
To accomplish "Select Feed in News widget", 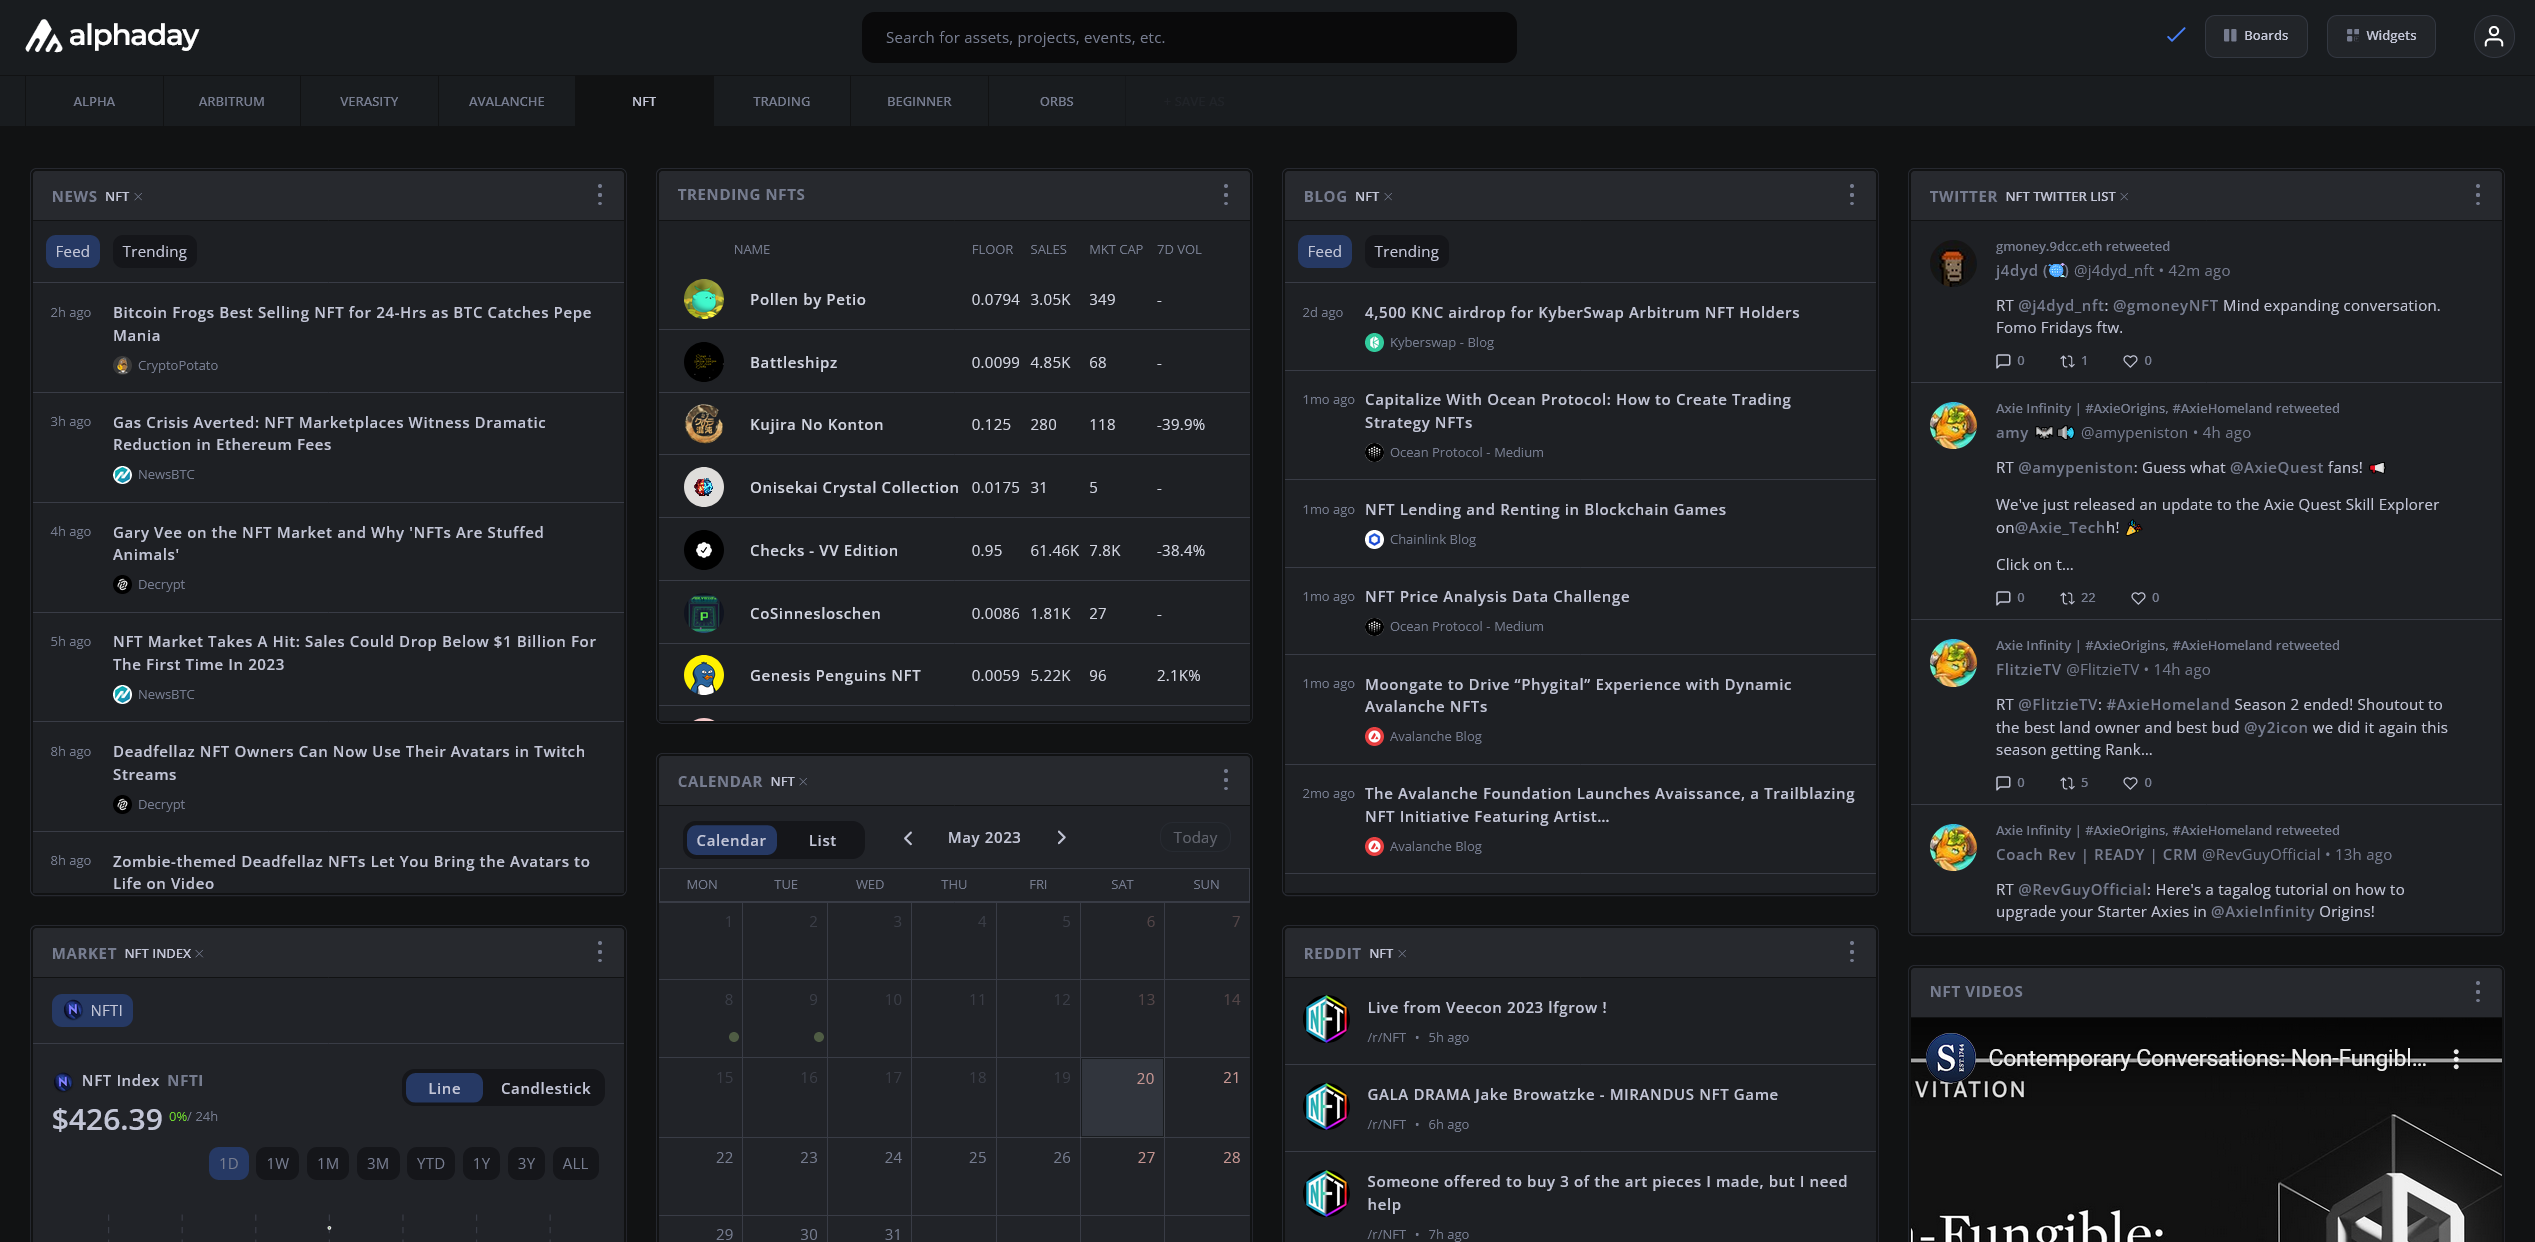I will [72, 251].
